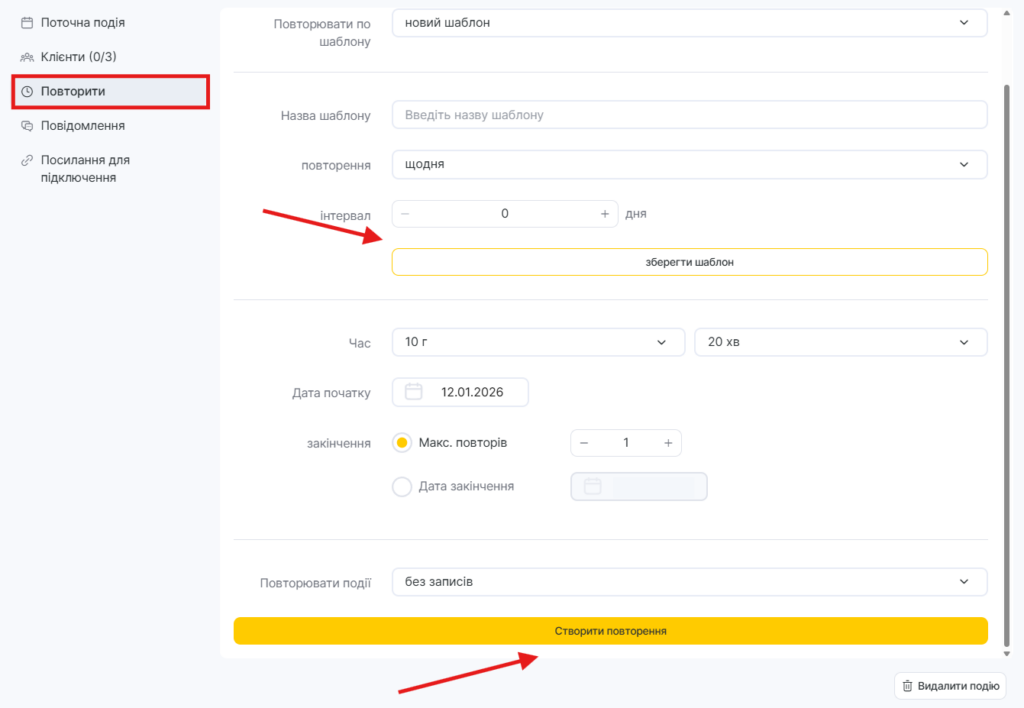Select the Дата закінчення radio option
The height and width of the screenshot is (708, 1024).
tap(403, 486)
